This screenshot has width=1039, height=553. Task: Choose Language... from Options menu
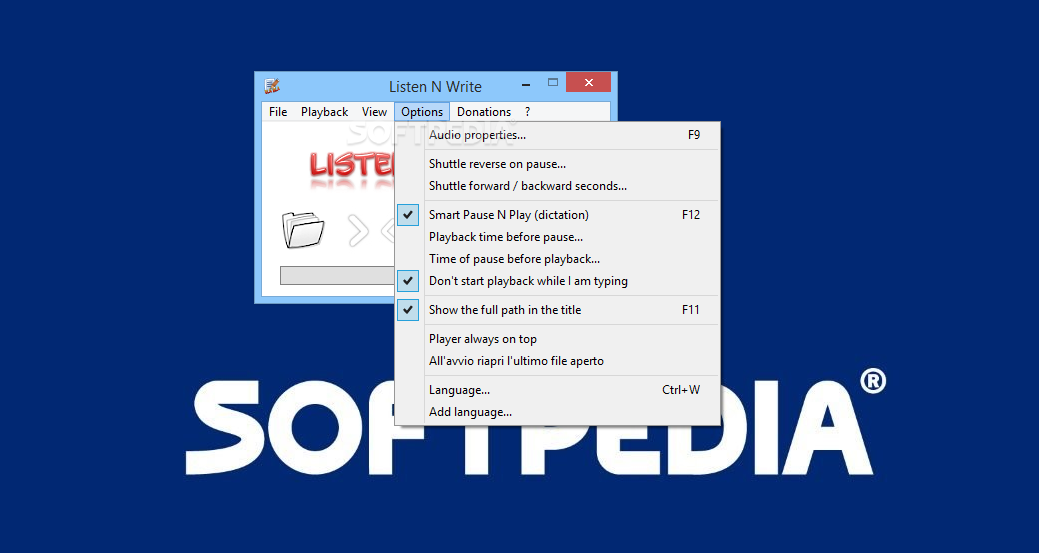click(x=557, y=390)
